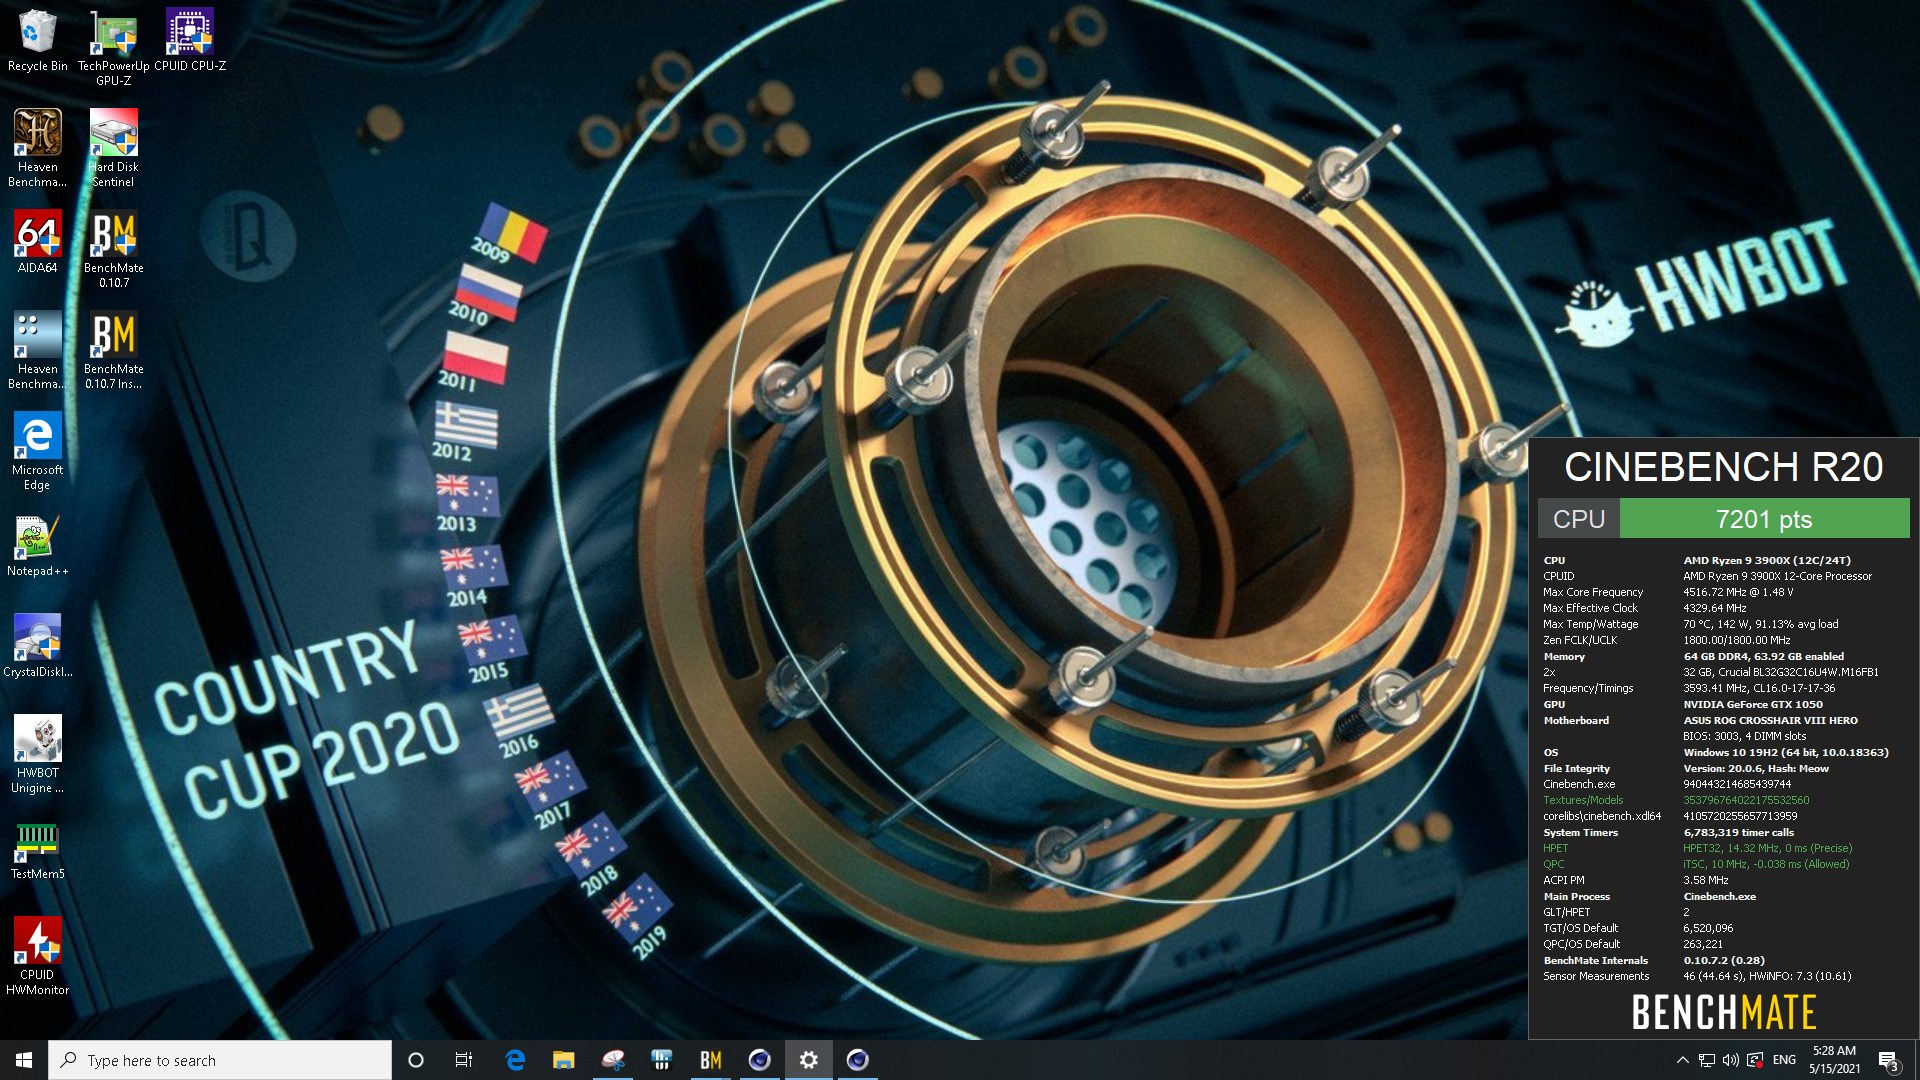Switch to Snipping Tool on taskbar
The image size is (1920, 1080).
[x=613, y=1060]
